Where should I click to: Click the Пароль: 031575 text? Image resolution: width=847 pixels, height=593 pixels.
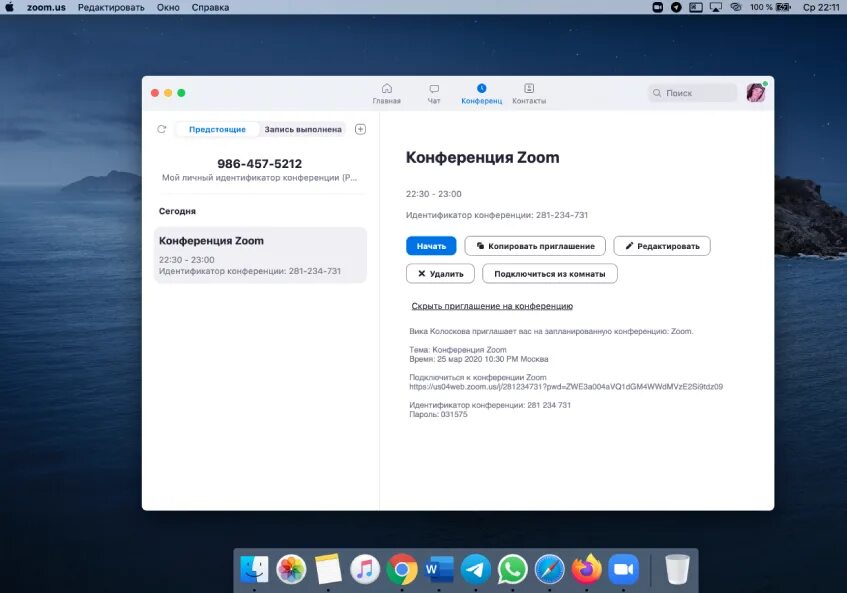coord(438,414)
